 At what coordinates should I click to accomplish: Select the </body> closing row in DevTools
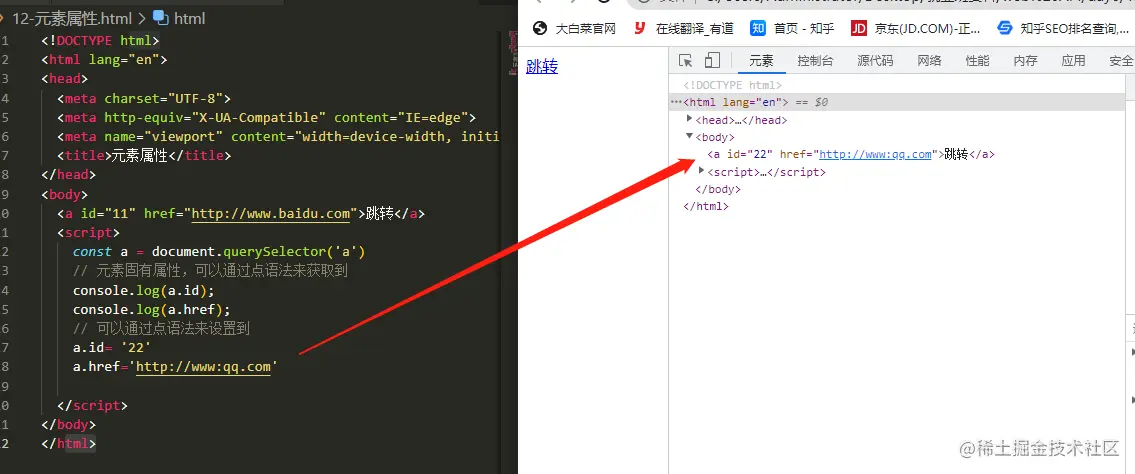tap(718, 190)
